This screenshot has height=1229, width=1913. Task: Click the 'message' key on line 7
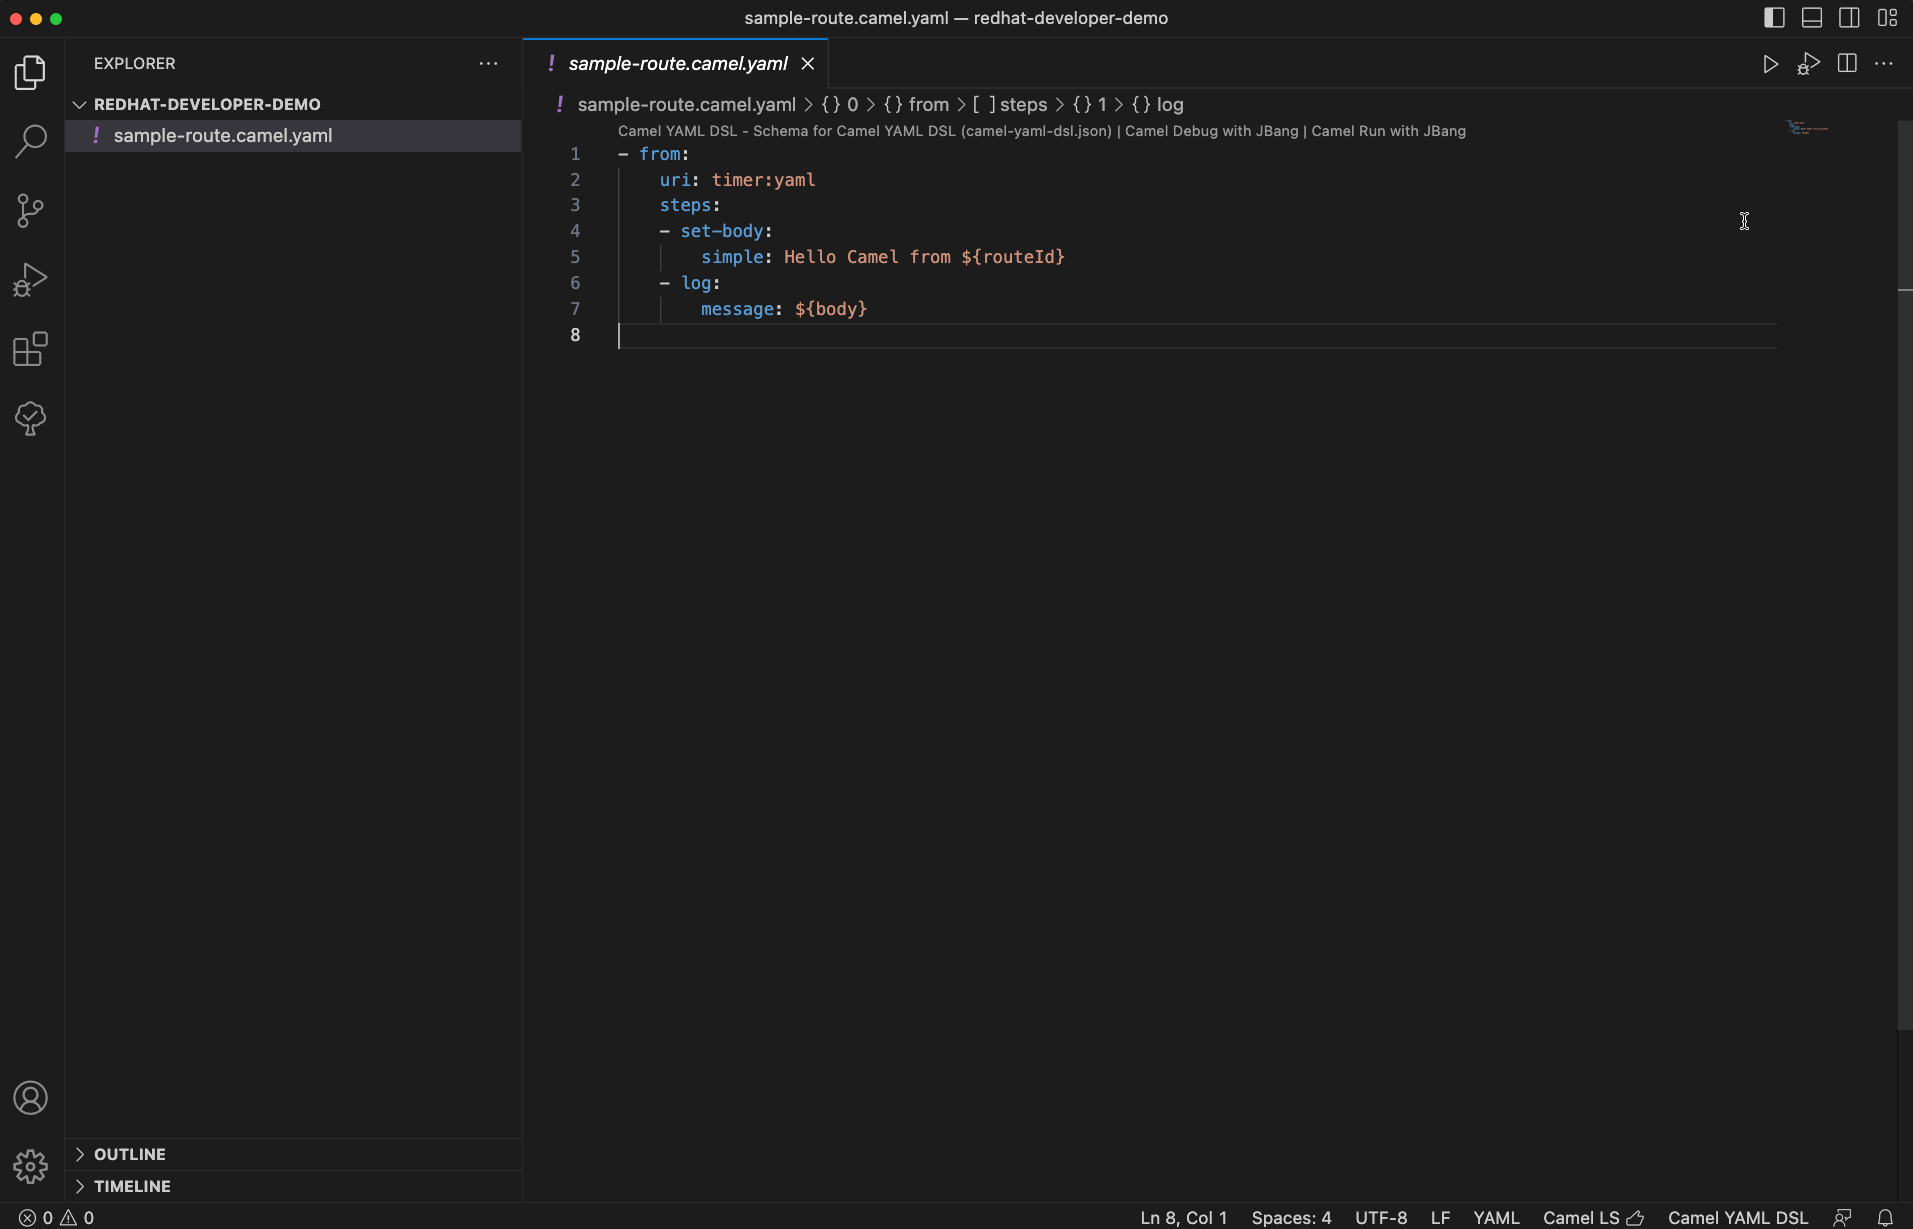click(x=737, y=309)
